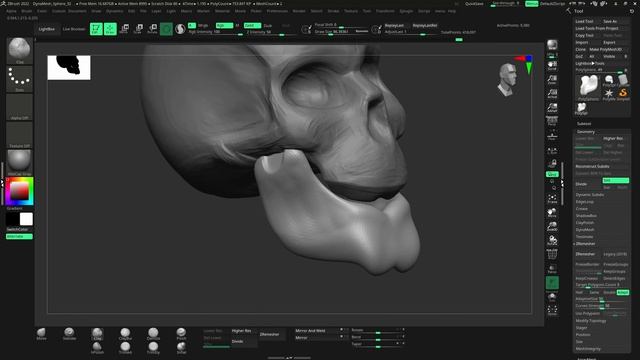Click the large PolySphere tool thumbnail
Viewport: 640px width, 360px height.
[588, 87]
